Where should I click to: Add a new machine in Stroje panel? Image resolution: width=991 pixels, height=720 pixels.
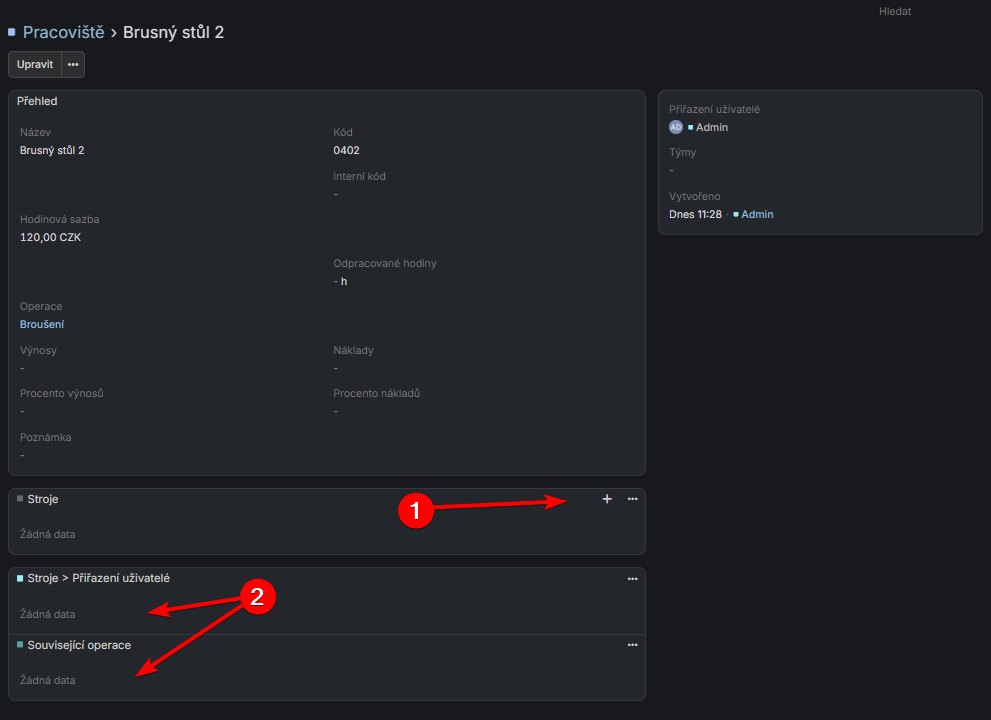pyautogui.click(x=607, y=499)
